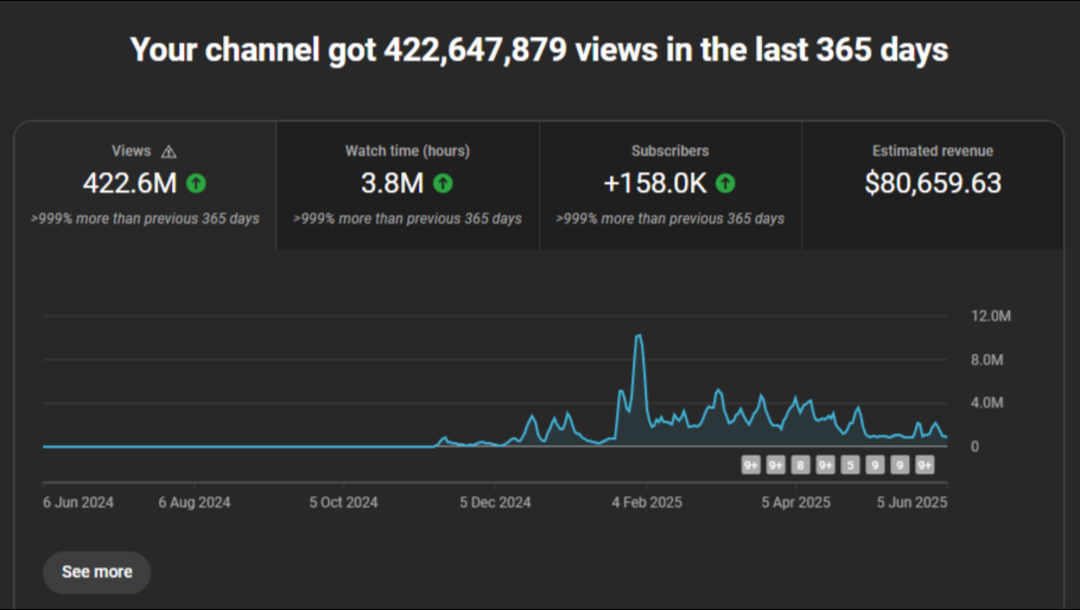This screenshot has width=1080, height=610.
Task: Click the 12.0M axis label
Action: point(991,316)
